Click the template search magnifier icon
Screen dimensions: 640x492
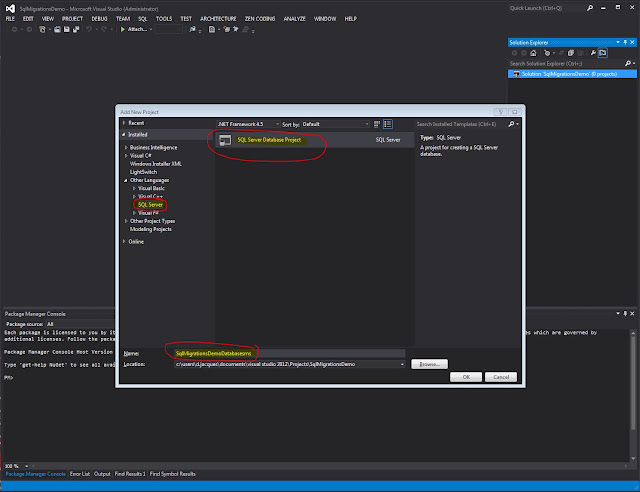(511, 124)
